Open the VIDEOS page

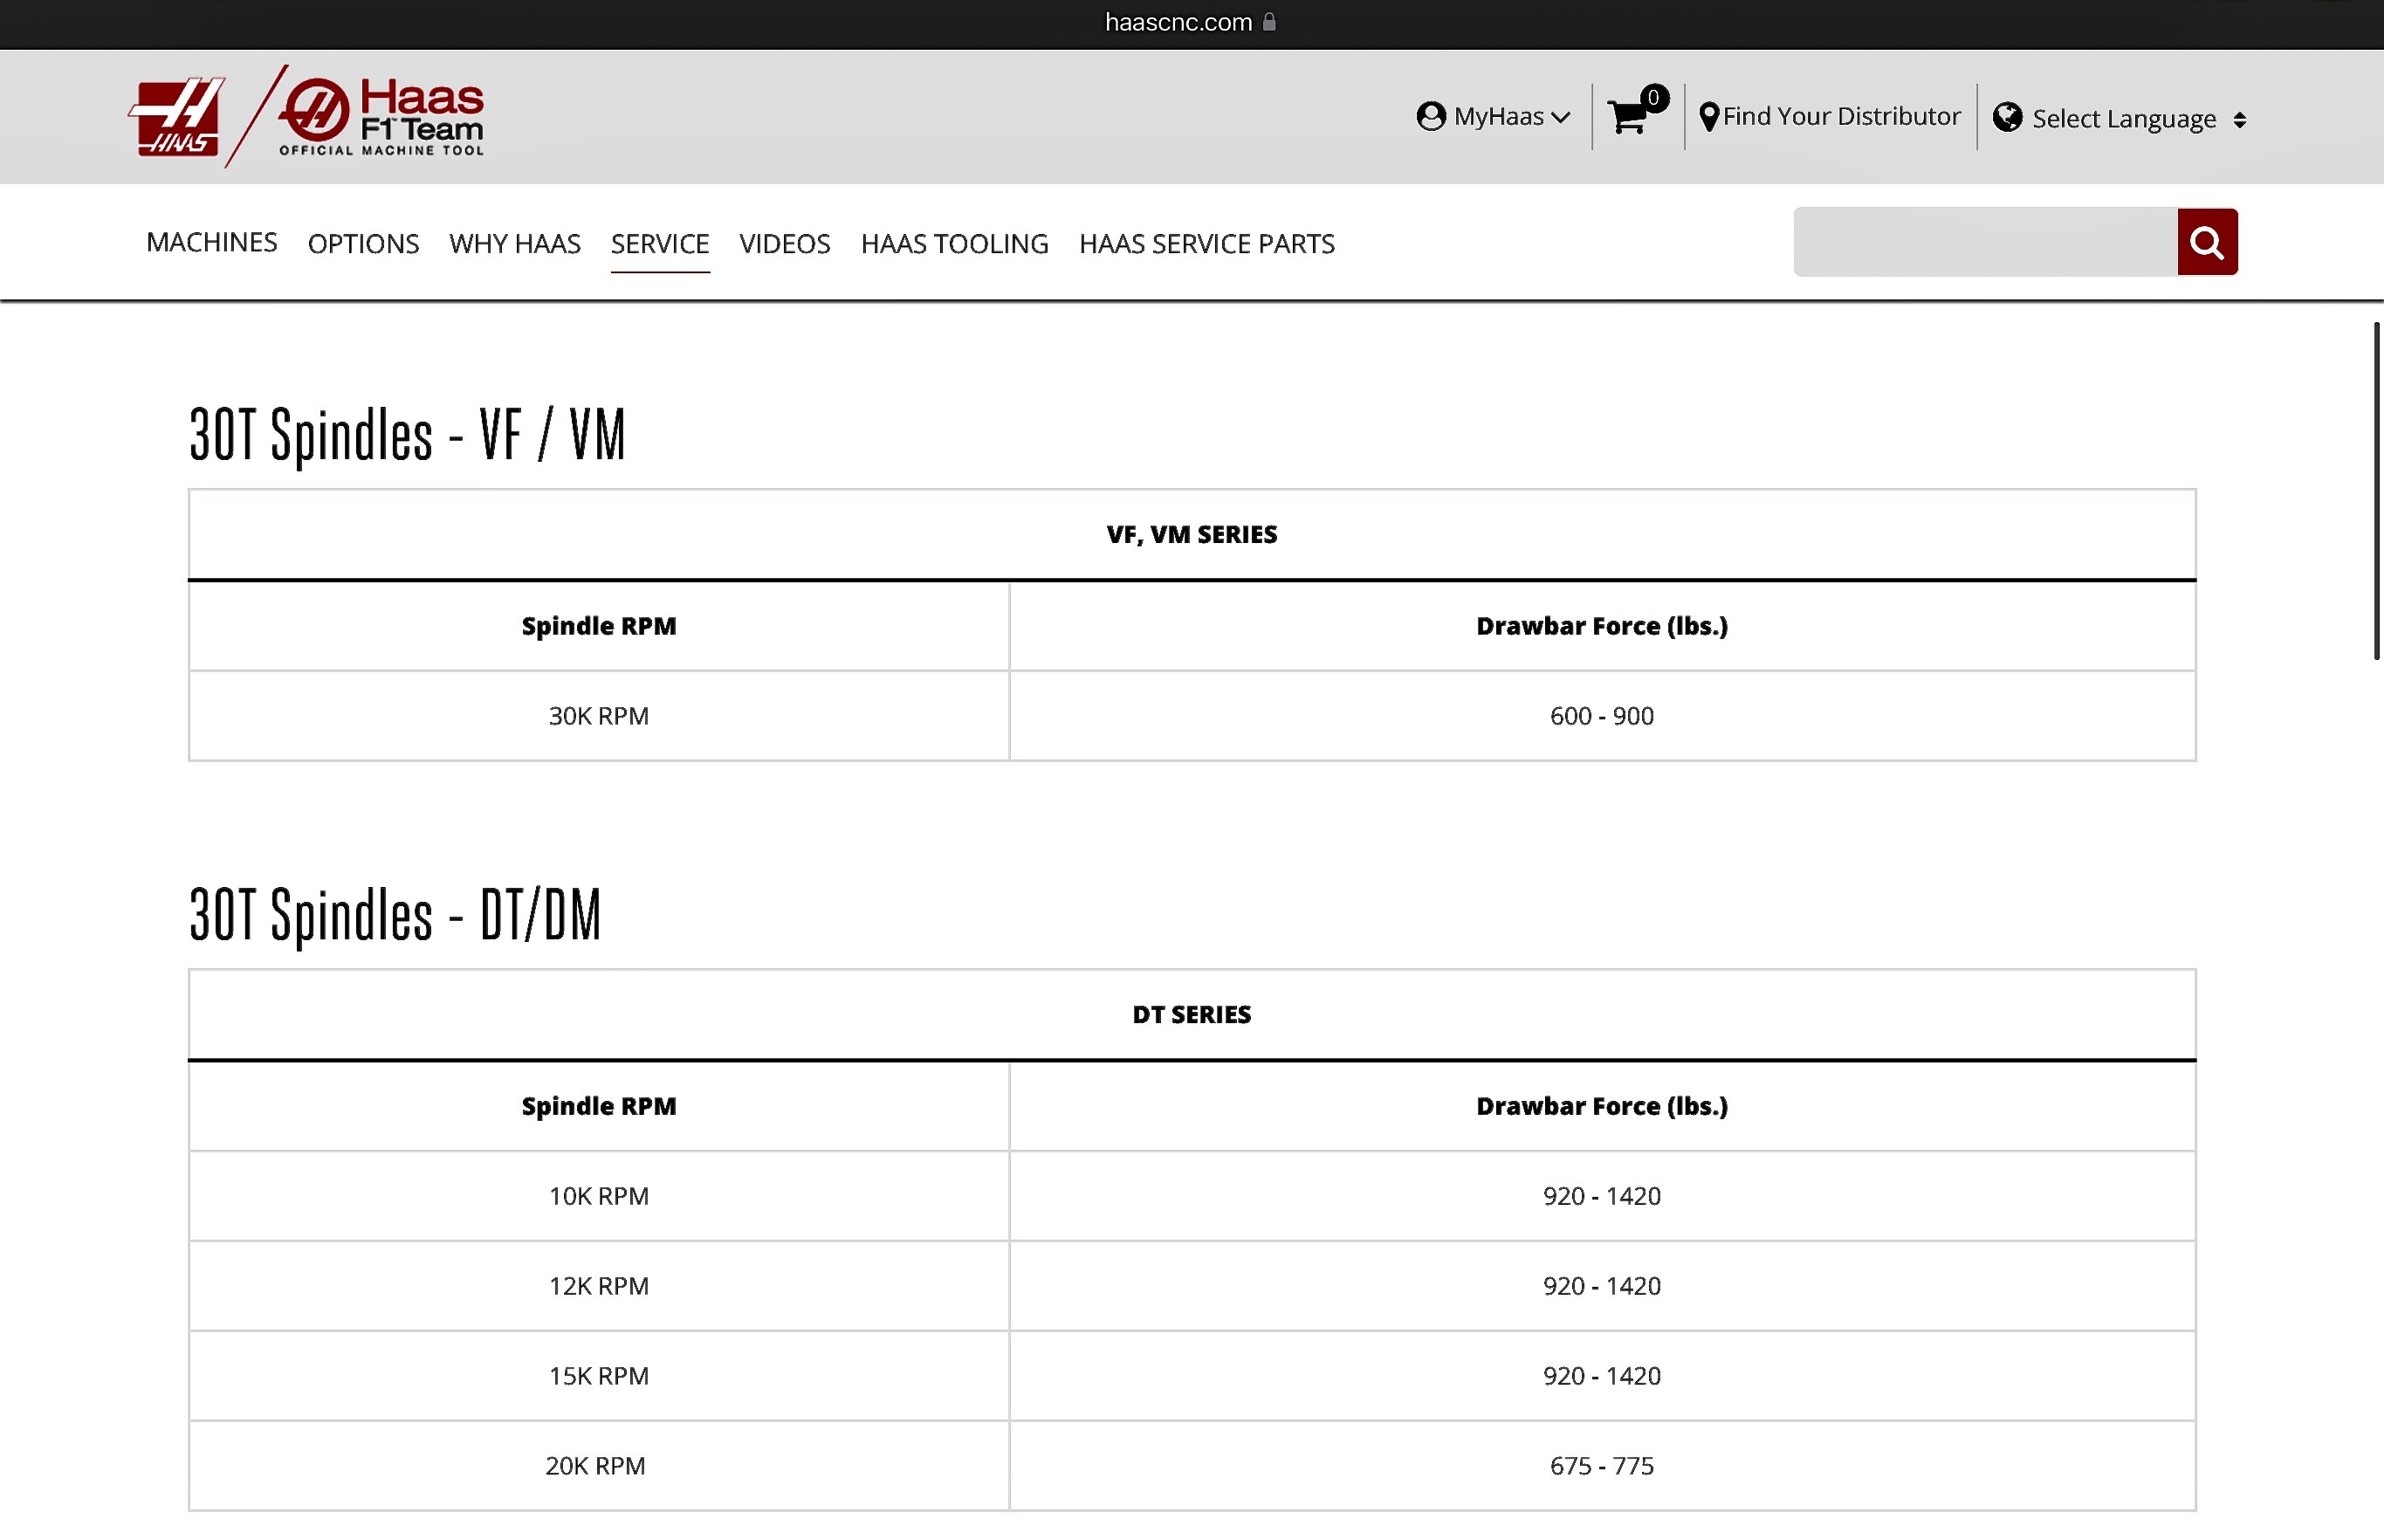tap(784, 244)
